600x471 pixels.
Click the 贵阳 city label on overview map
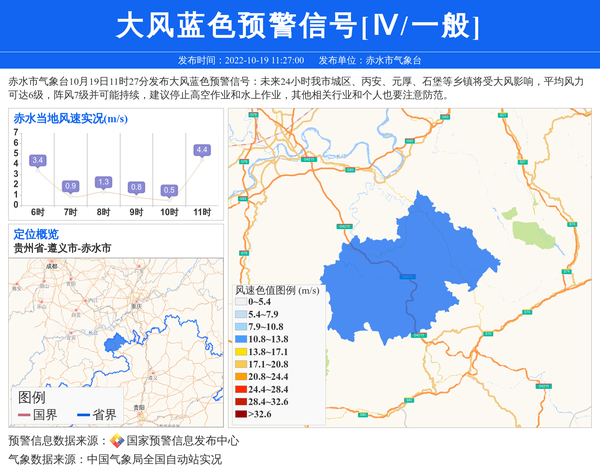139,408
